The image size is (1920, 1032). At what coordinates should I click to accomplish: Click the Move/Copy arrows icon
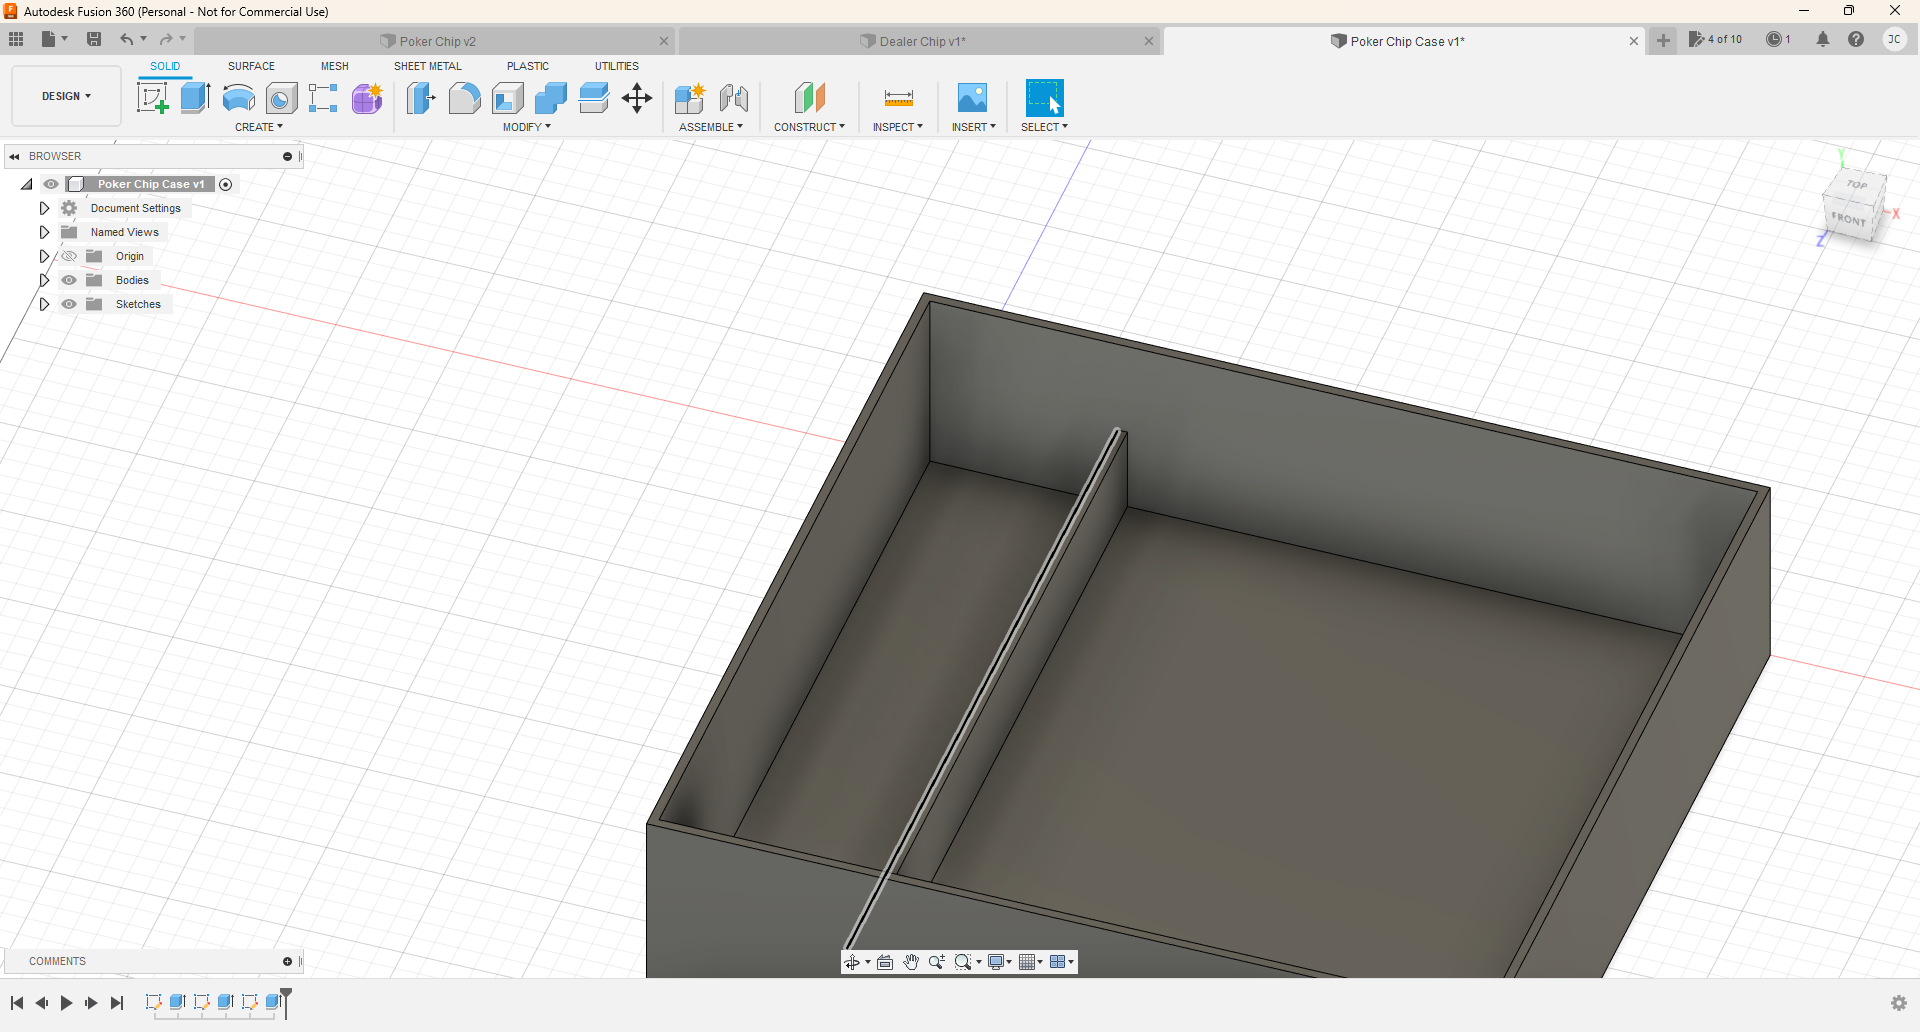tap(637, 98)
